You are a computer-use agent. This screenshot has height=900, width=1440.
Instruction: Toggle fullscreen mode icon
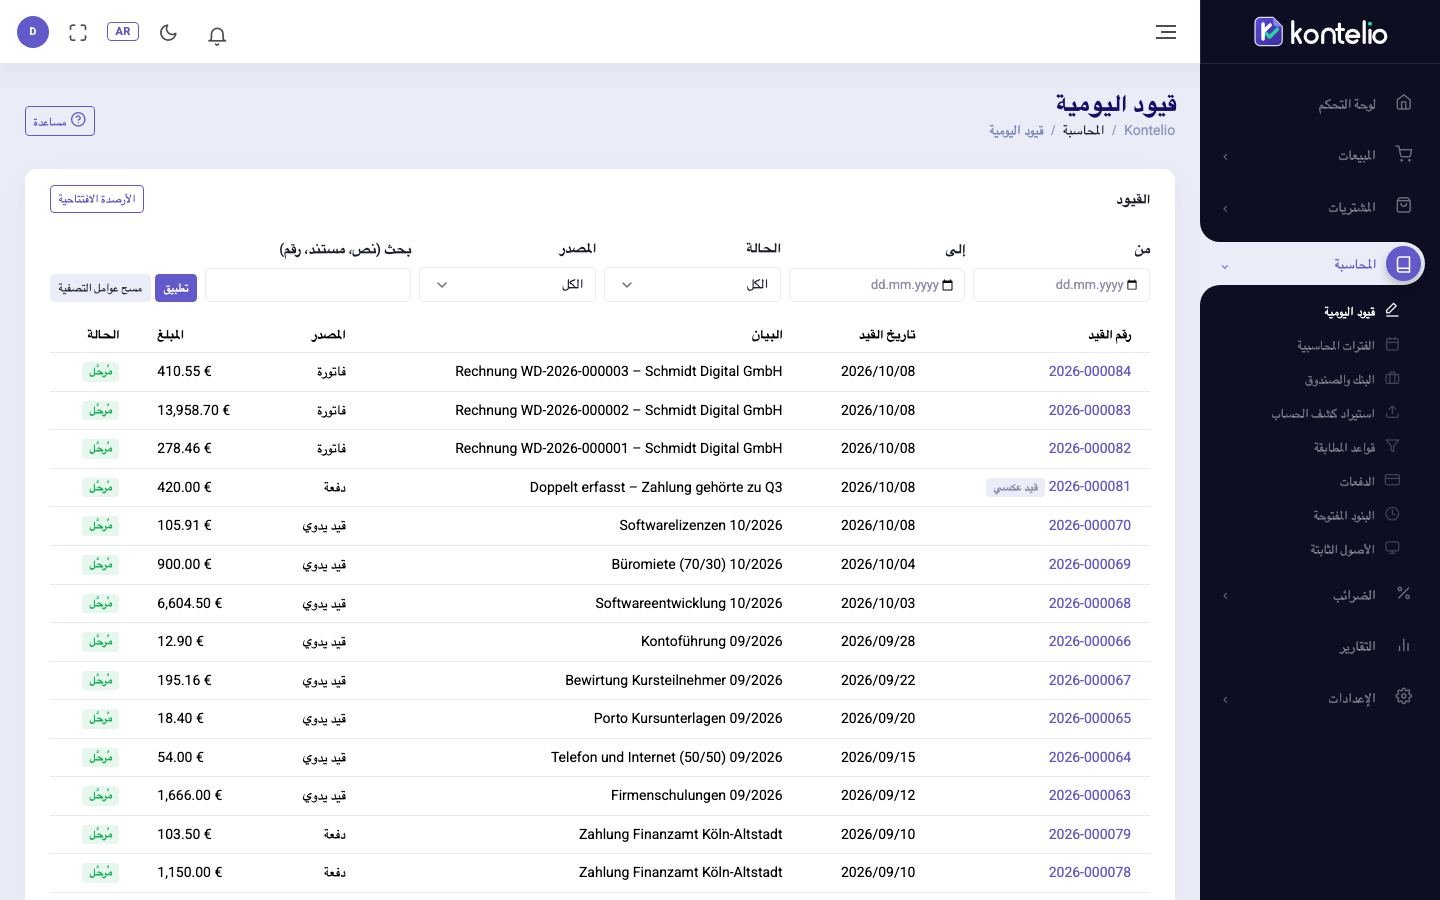point(78,33)
